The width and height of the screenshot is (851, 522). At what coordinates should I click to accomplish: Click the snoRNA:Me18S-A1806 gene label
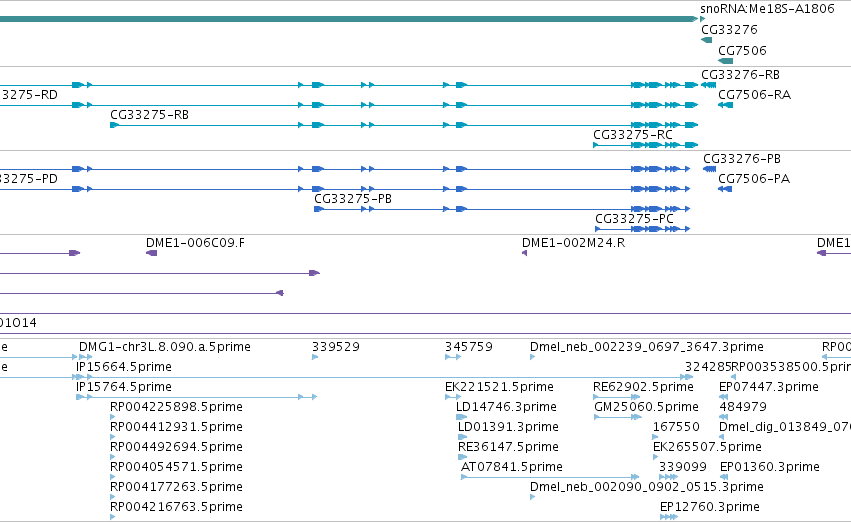pos(767,9)
